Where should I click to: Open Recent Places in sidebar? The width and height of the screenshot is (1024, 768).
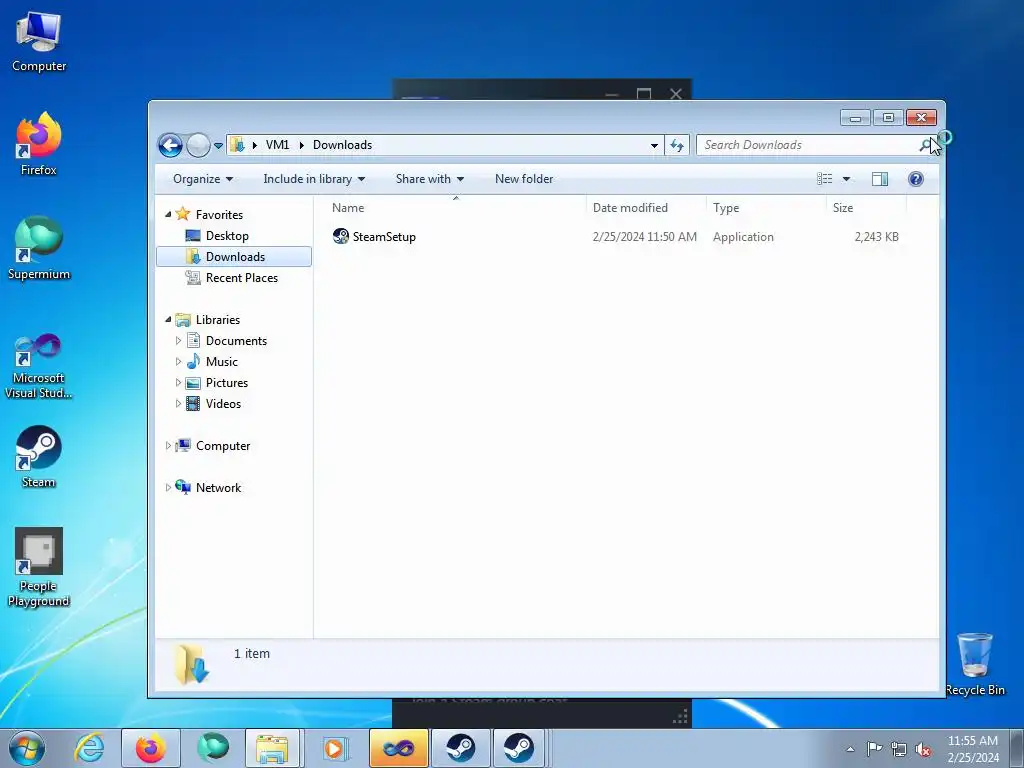point(242,278)
